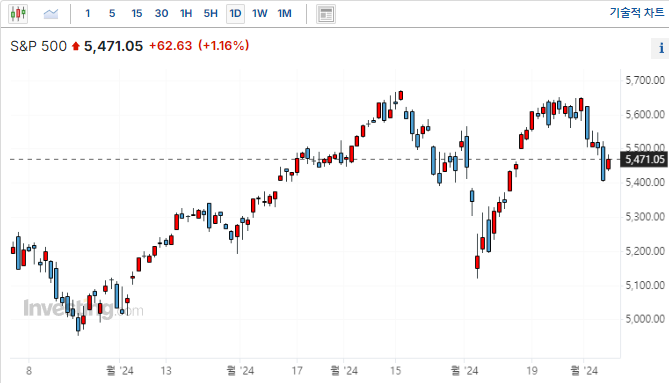Click the S&P 500 title
Image resolution: width=669 pixels, height=383 pixels.
pyautogui.click(x=38, y=46)
